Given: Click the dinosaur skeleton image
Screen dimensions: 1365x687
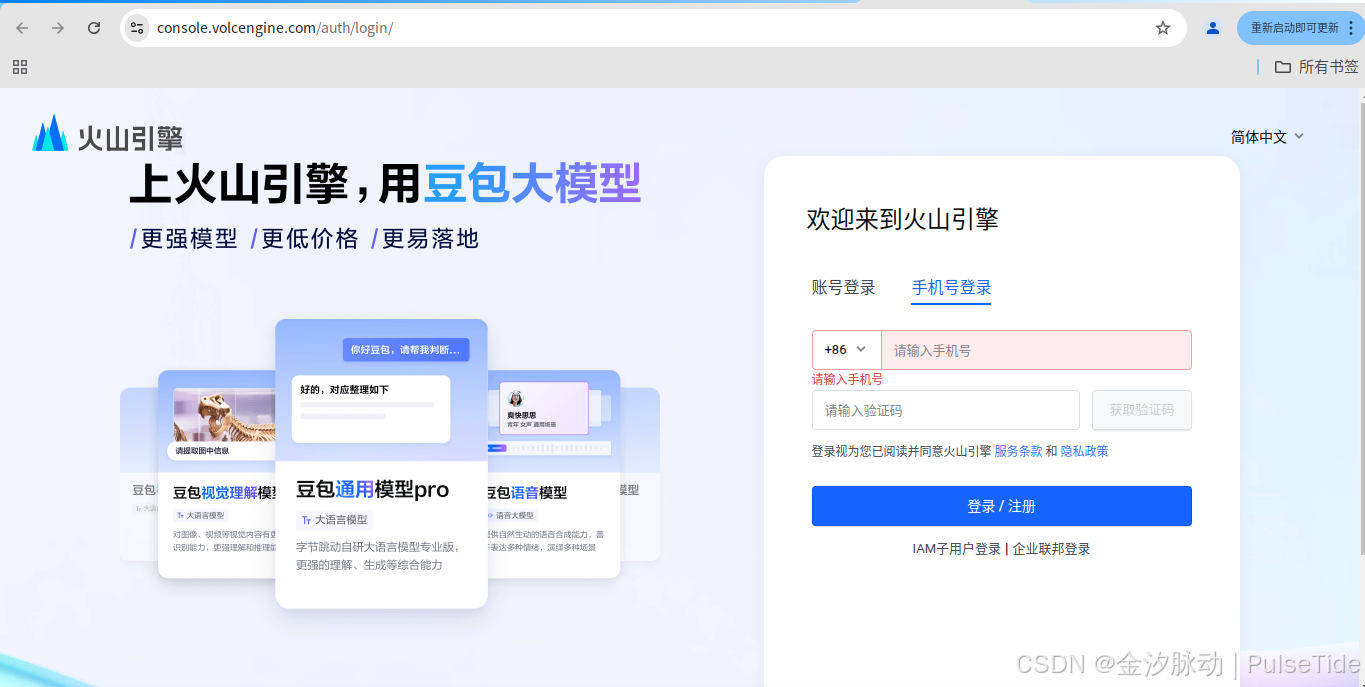Looking at the screenshot, I should pyautogui.click(x=224, y=415).
